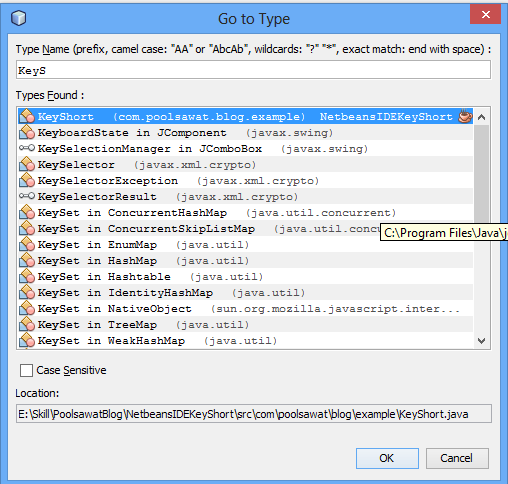Viewport: 508px width, 484px height.
Task: Click the types list scrollbar thumb
Action: pos(481,173)
